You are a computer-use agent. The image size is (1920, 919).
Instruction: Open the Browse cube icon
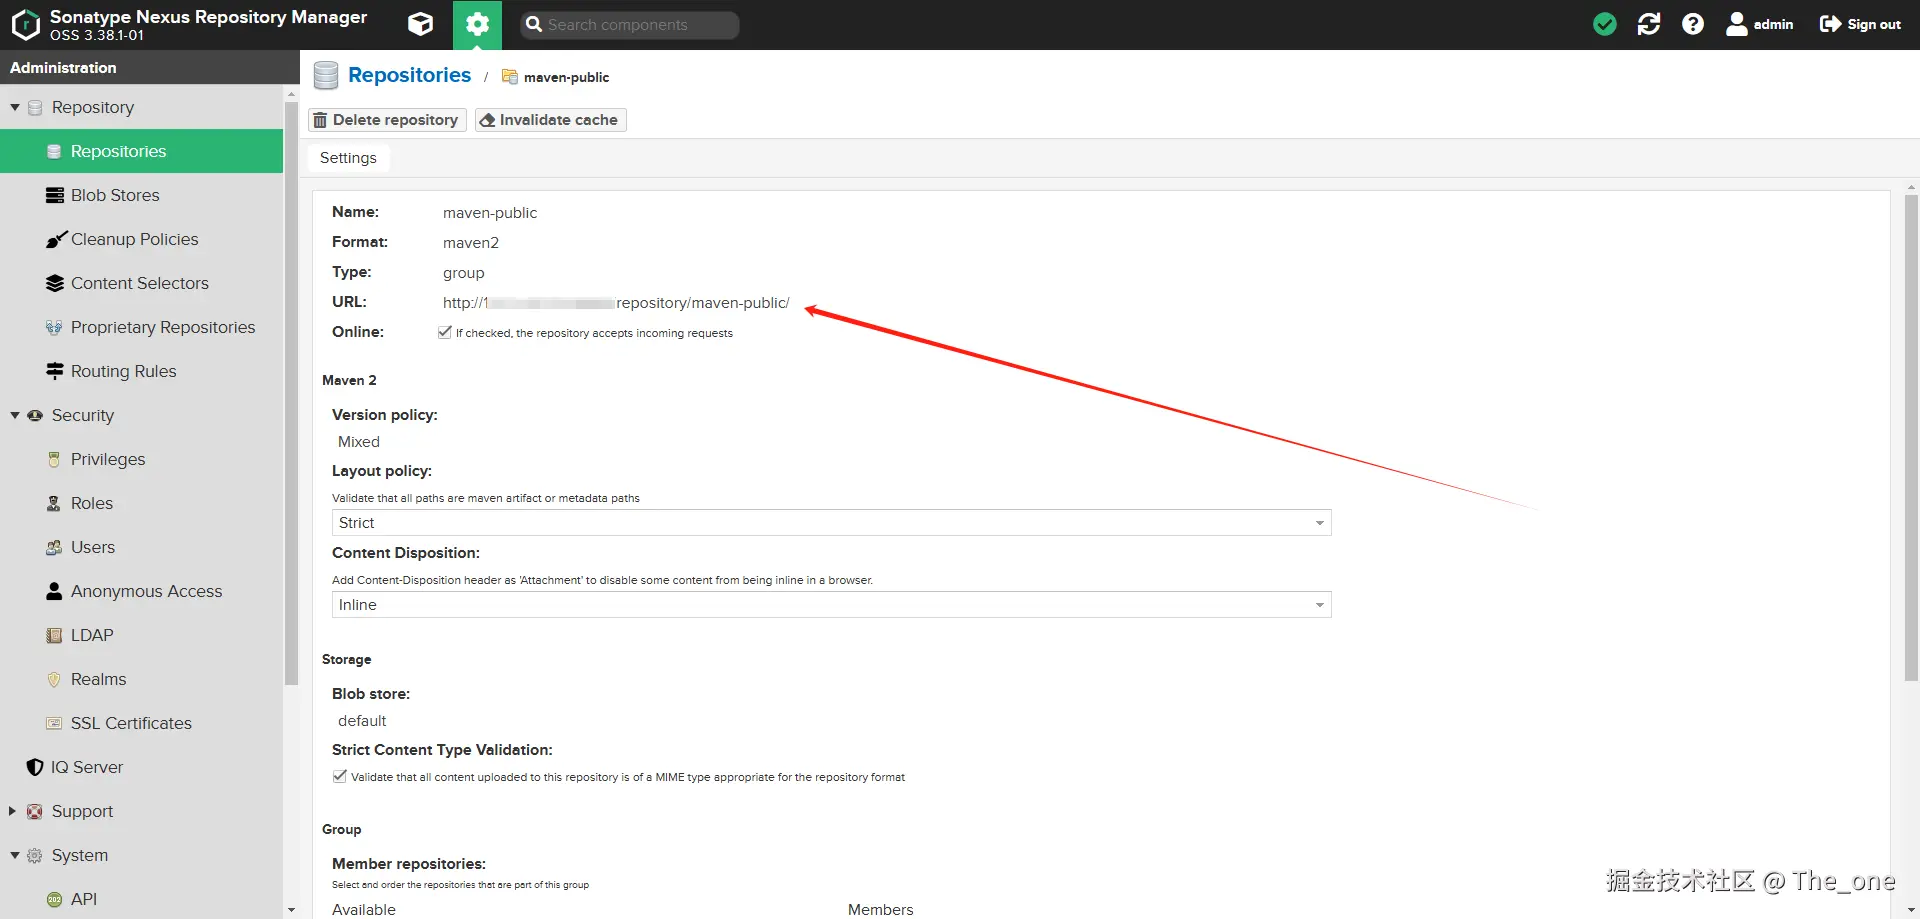(421, 24)
